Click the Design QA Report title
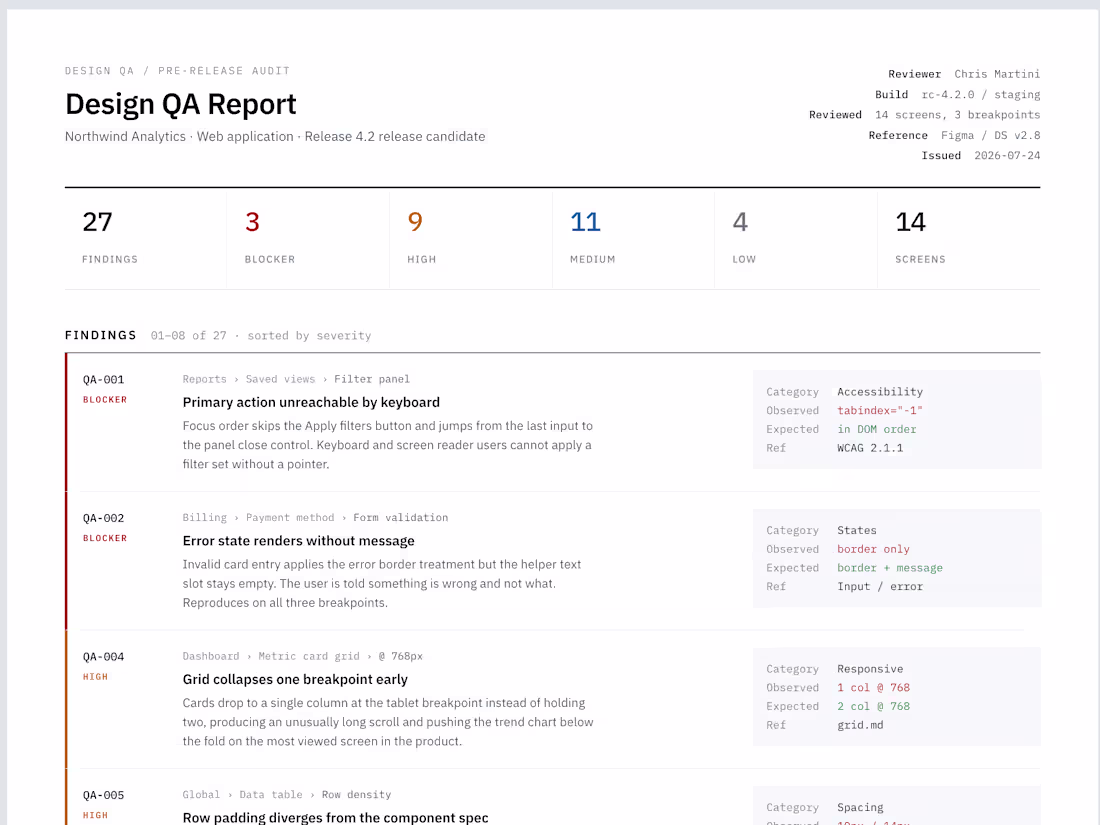The height and width of the screenshot is (825, 1100). point(180,104)
